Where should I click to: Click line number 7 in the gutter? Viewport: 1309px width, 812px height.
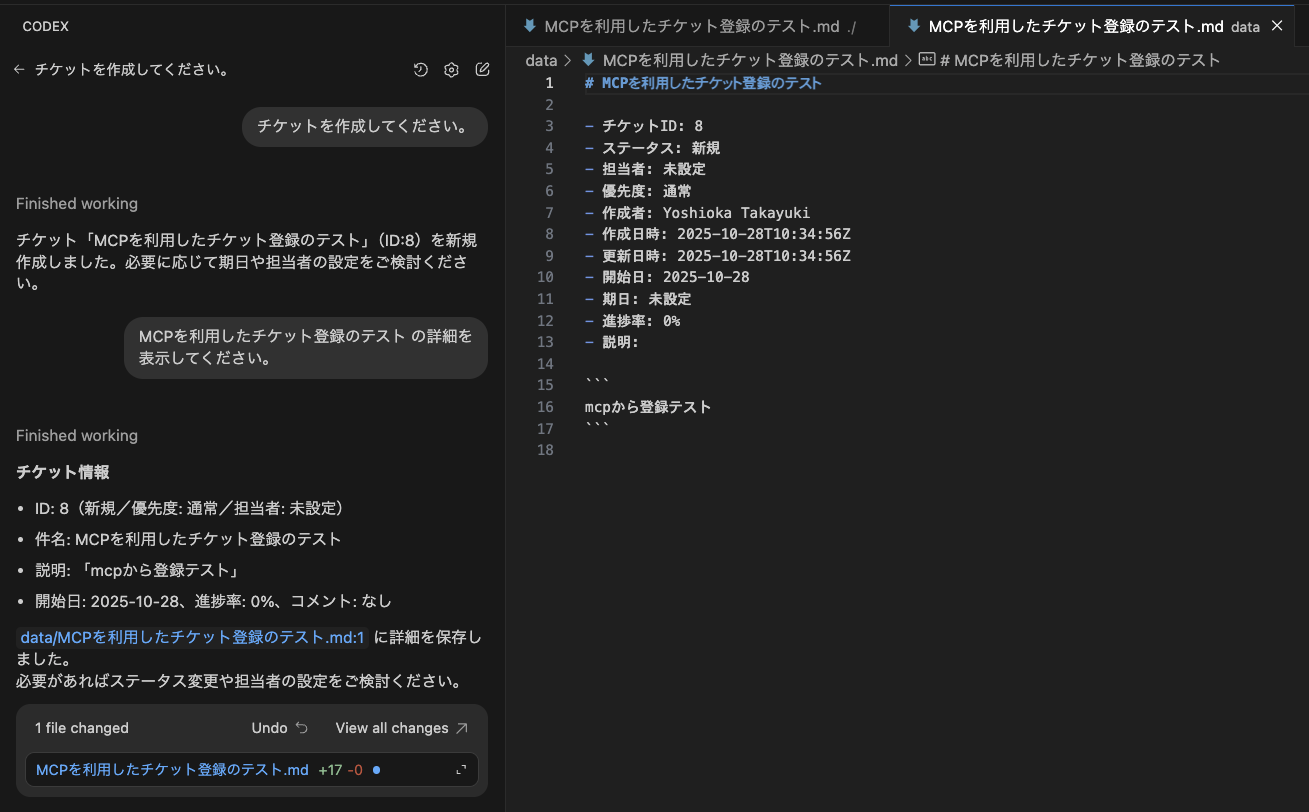point(548,213)
